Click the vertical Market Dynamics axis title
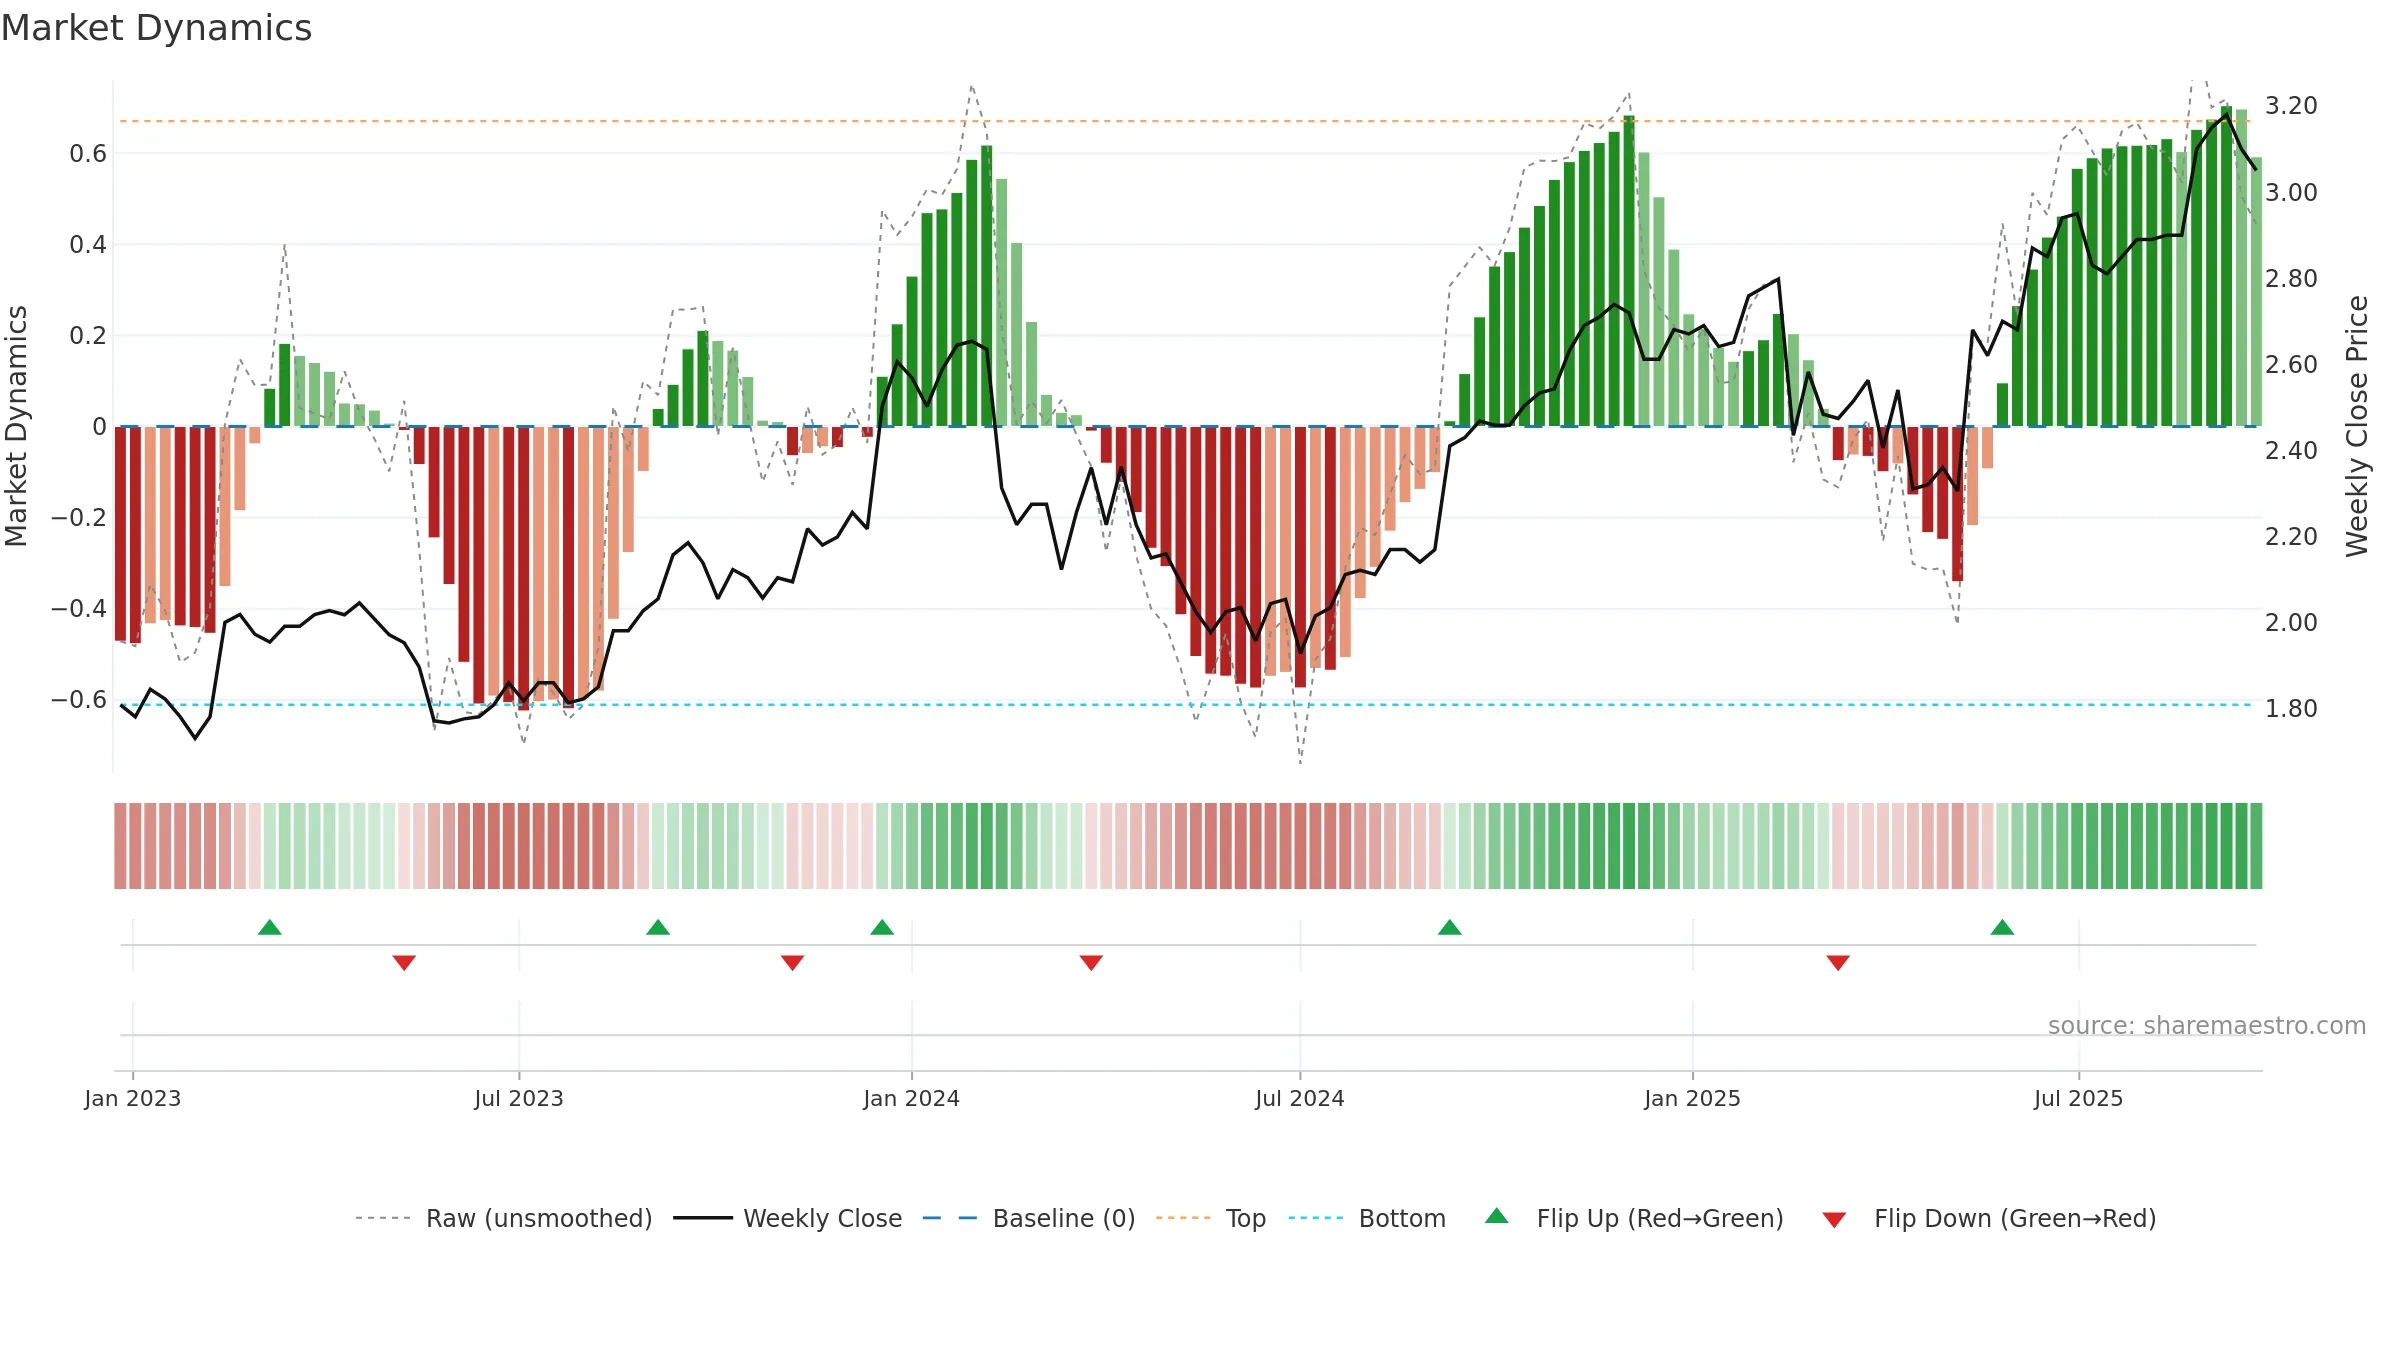Screen dimensions: 2400x1350 (x=16, y=426)
